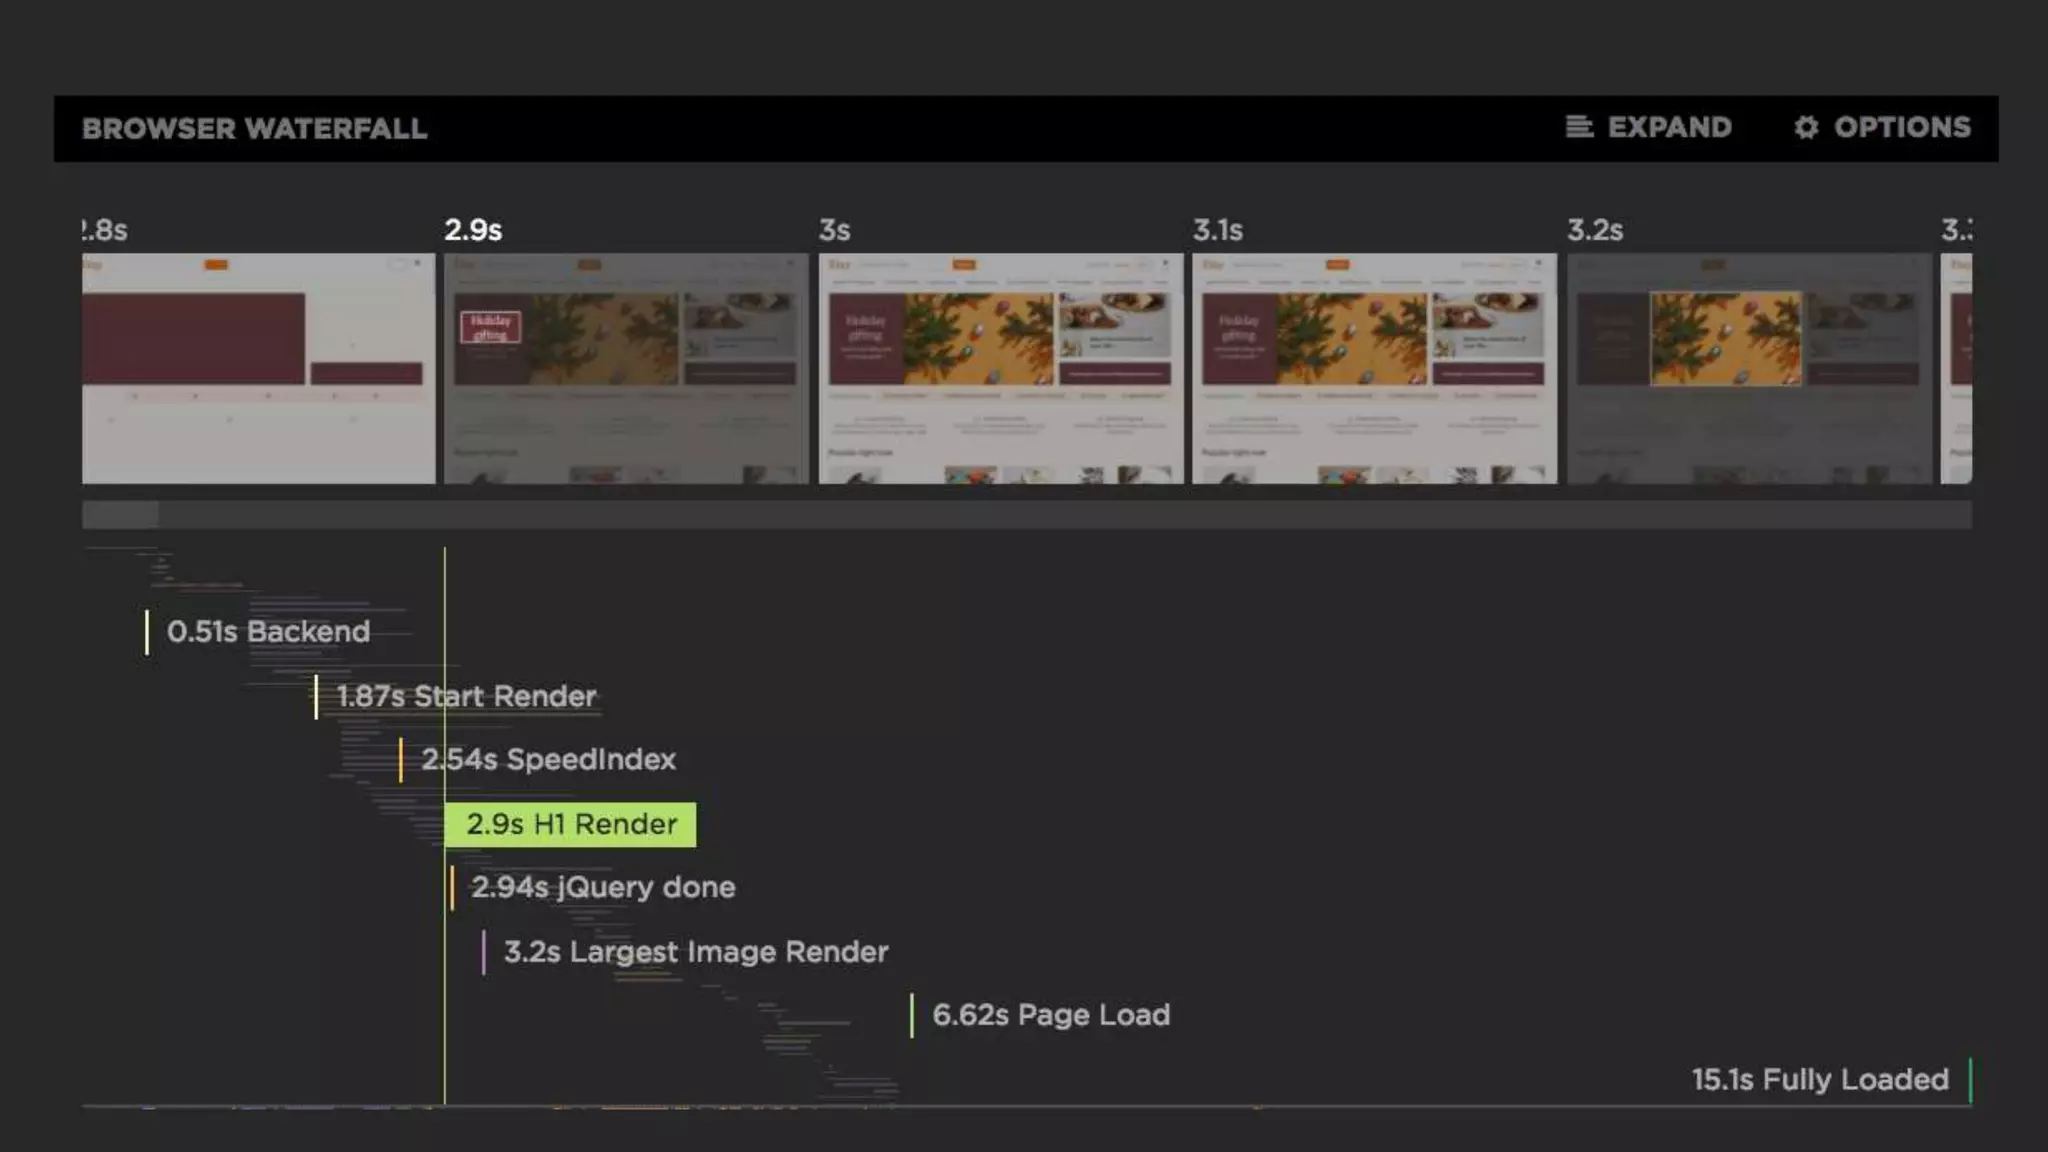
Task: Click the Options gear icon
Action: [1806, 127]
